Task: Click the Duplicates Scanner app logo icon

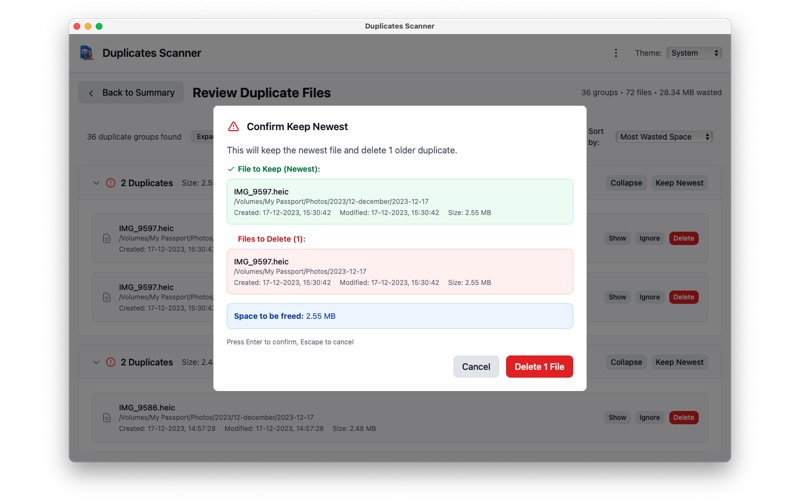Action: 87,53
